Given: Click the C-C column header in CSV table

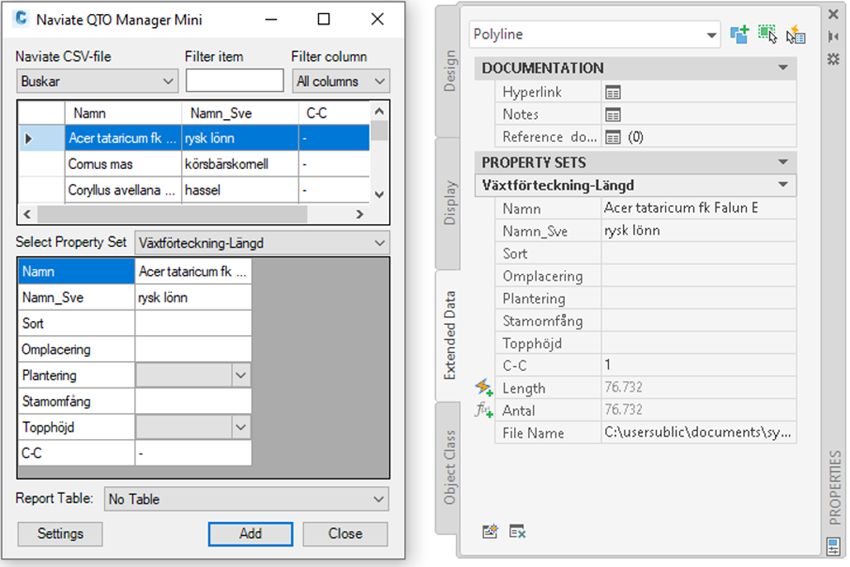Looking at the screenshot, I should (334, 113).
